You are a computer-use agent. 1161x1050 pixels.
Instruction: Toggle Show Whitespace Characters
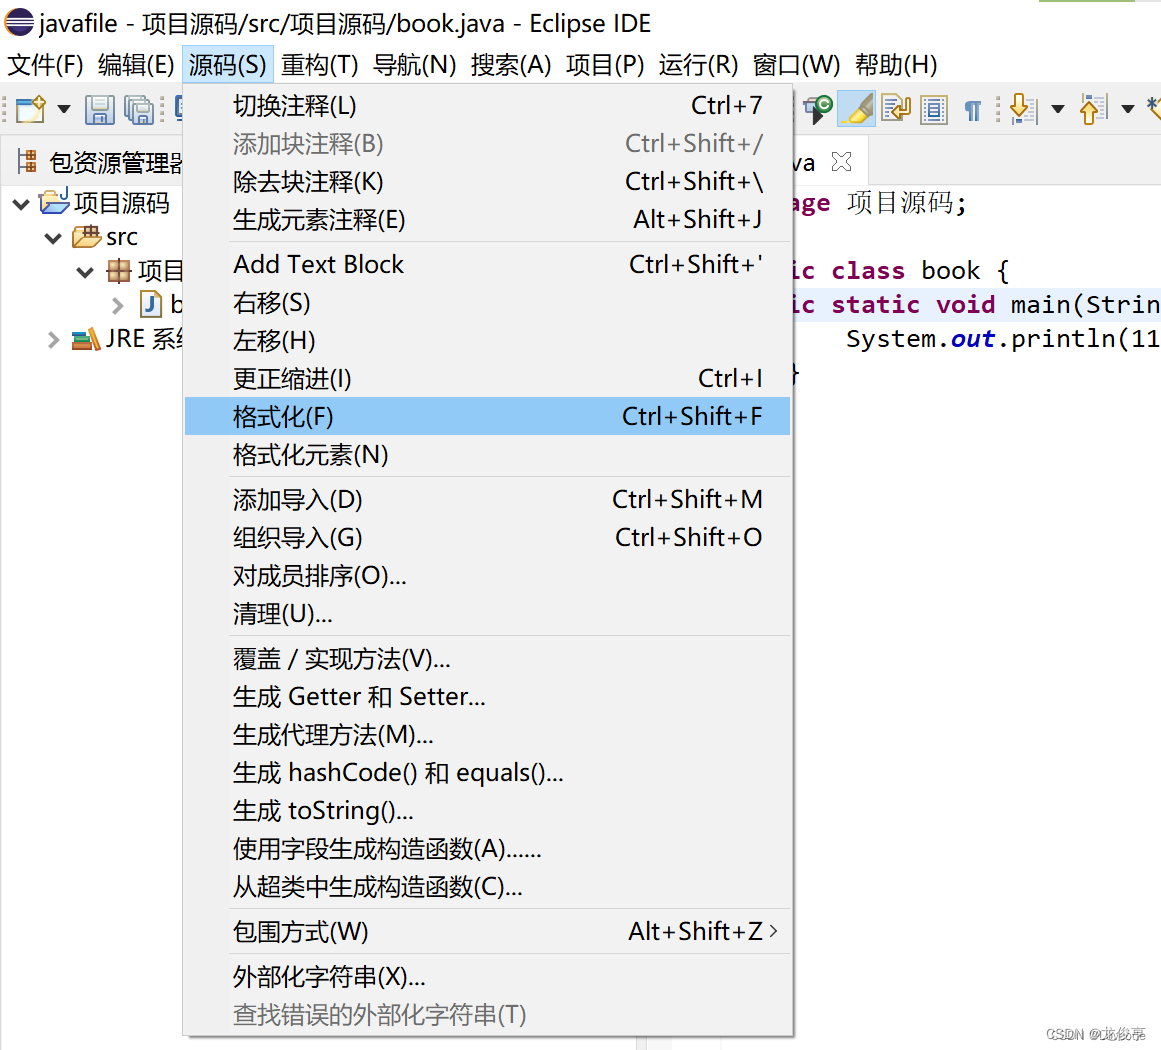click(974, 108)
